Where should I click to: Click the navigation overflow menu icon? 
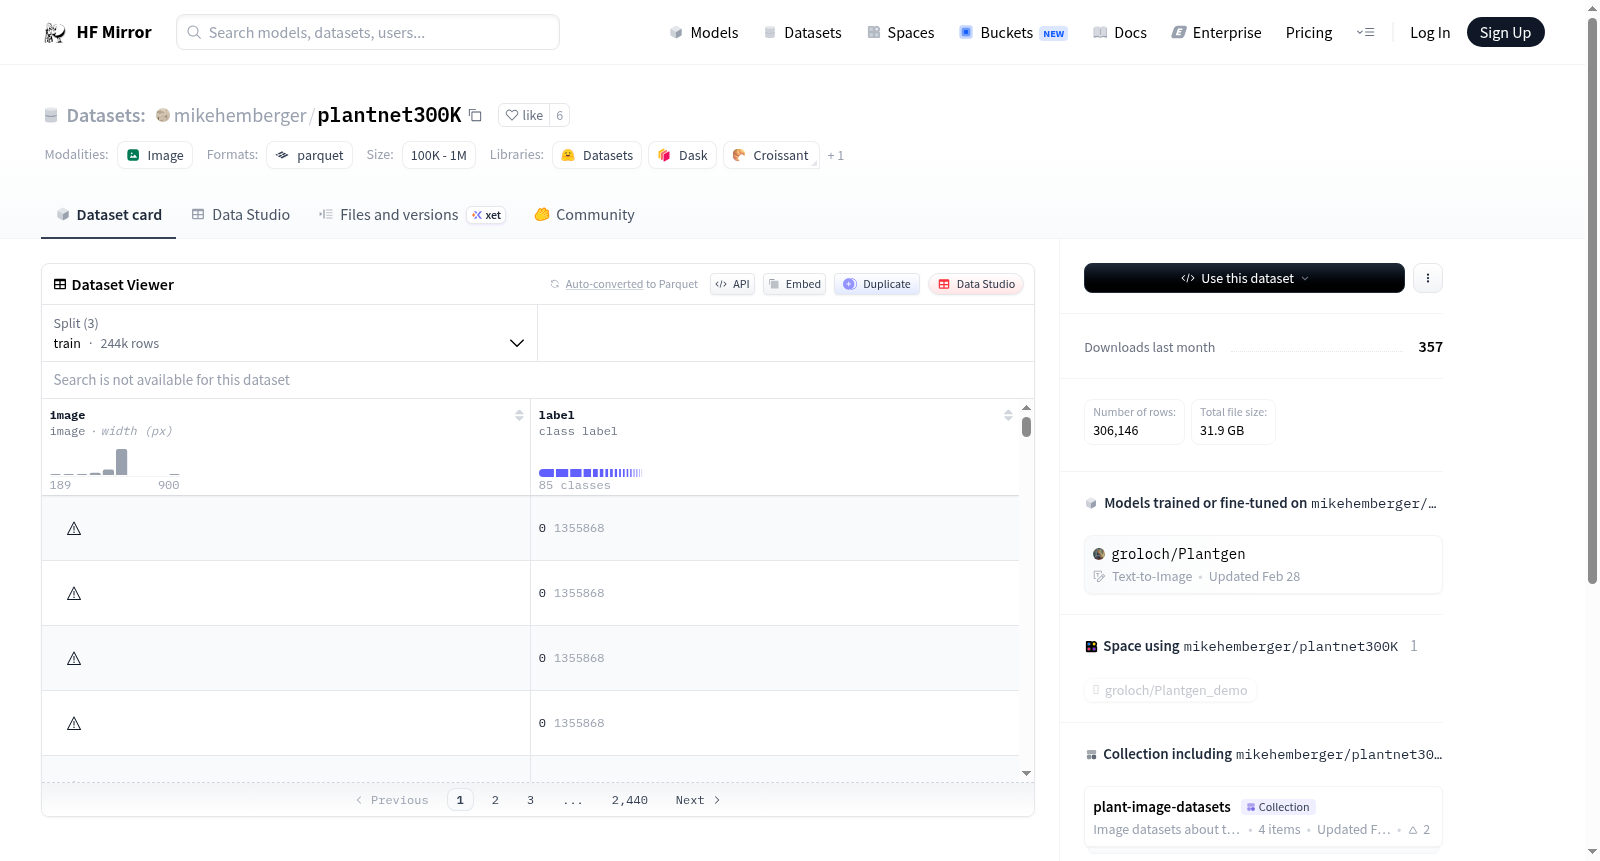pos(1365,33)
